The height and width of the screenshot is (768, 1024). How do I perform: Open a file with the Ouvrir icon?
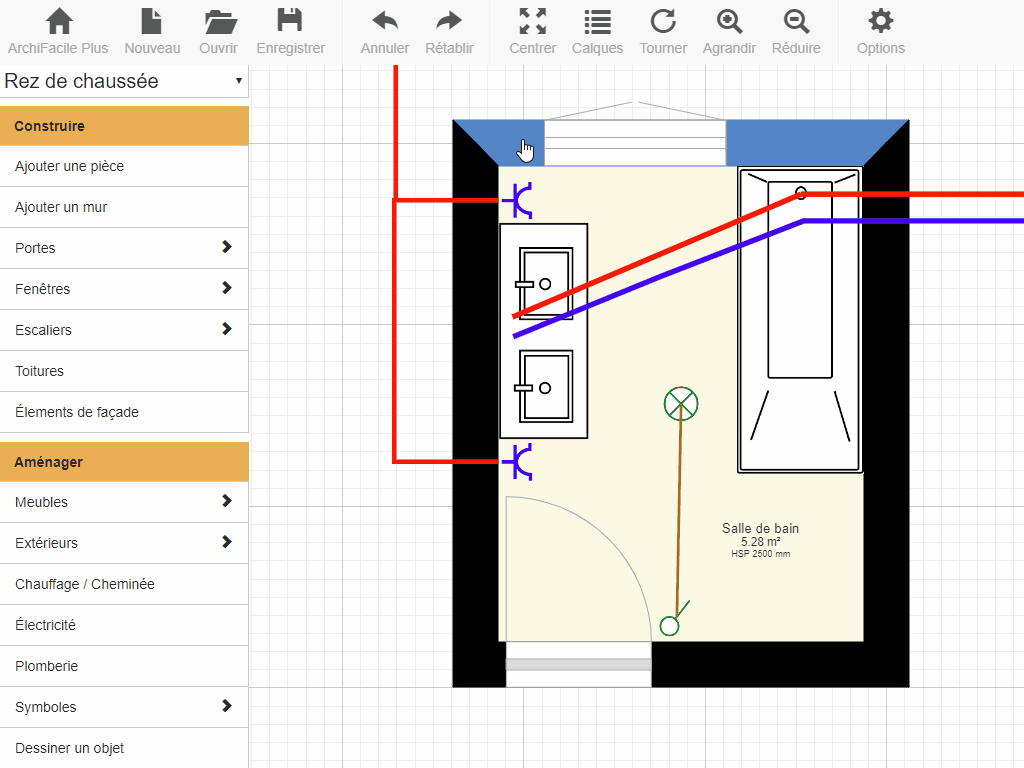click(218, 31)
